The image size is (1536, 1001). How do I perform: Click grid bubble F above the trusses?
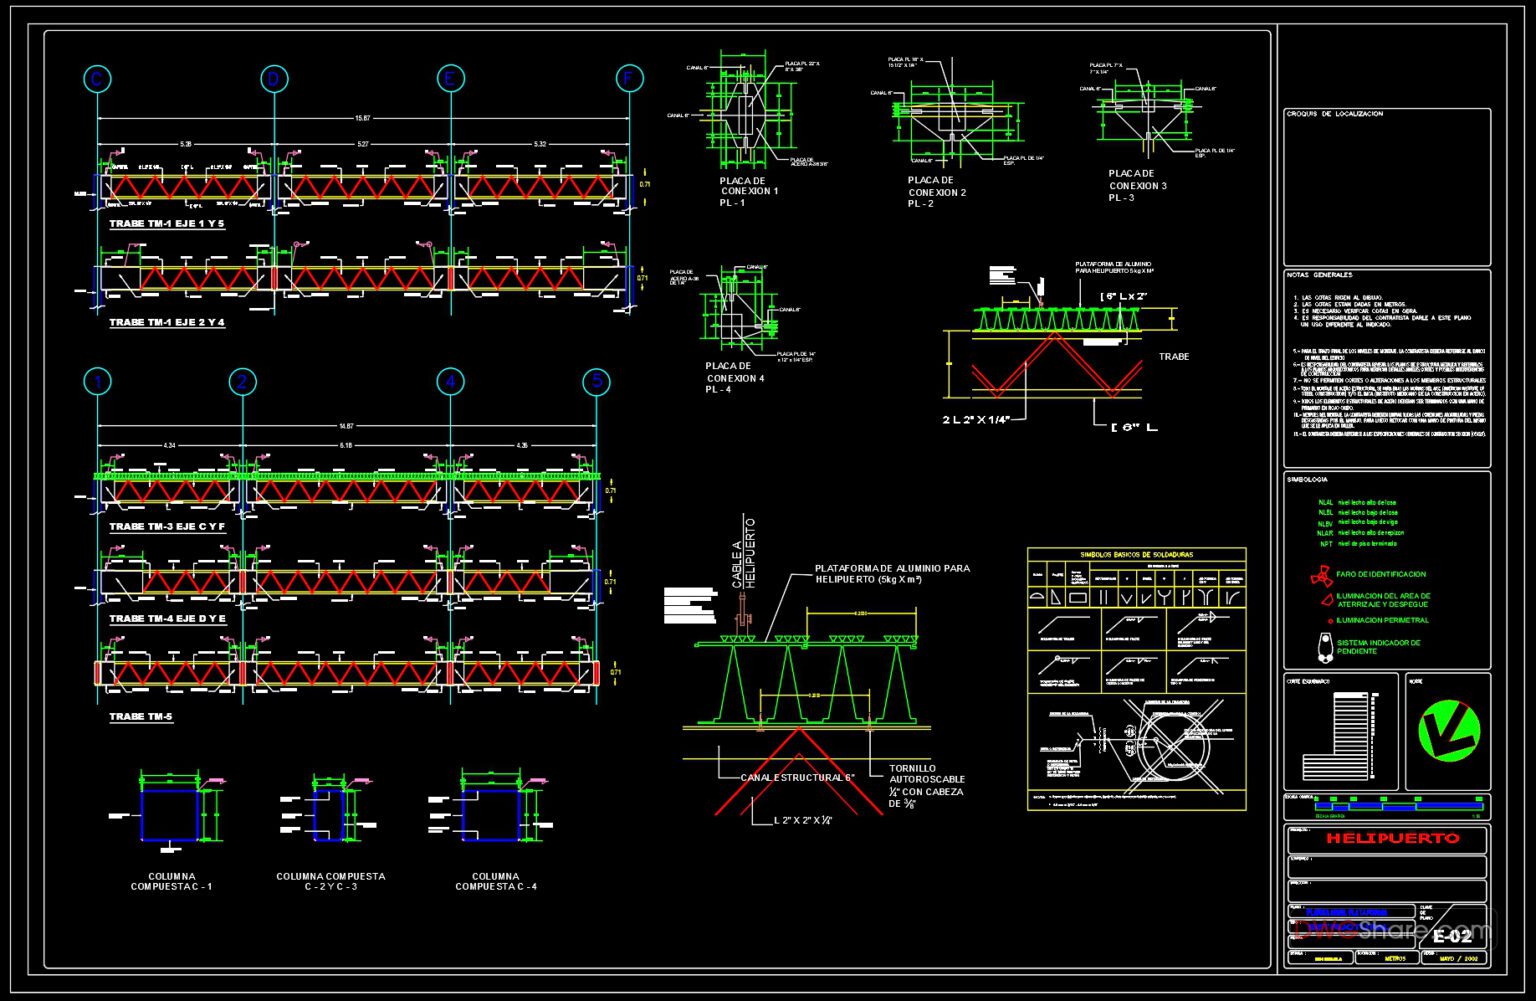[630, 76]
